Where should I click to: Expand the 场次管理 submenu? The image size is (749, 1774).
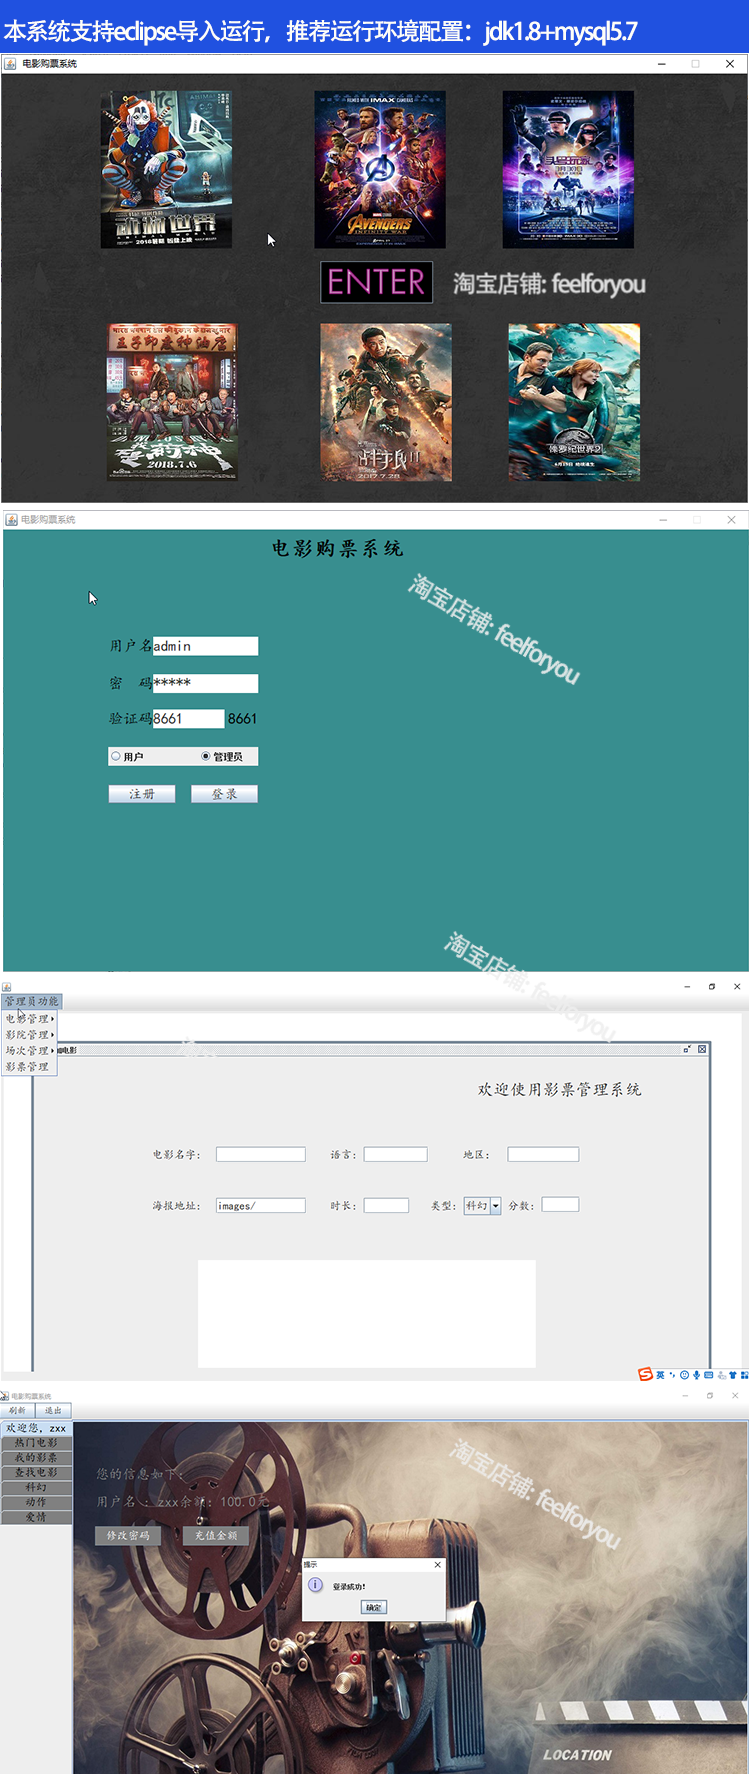pos(29,1051)
